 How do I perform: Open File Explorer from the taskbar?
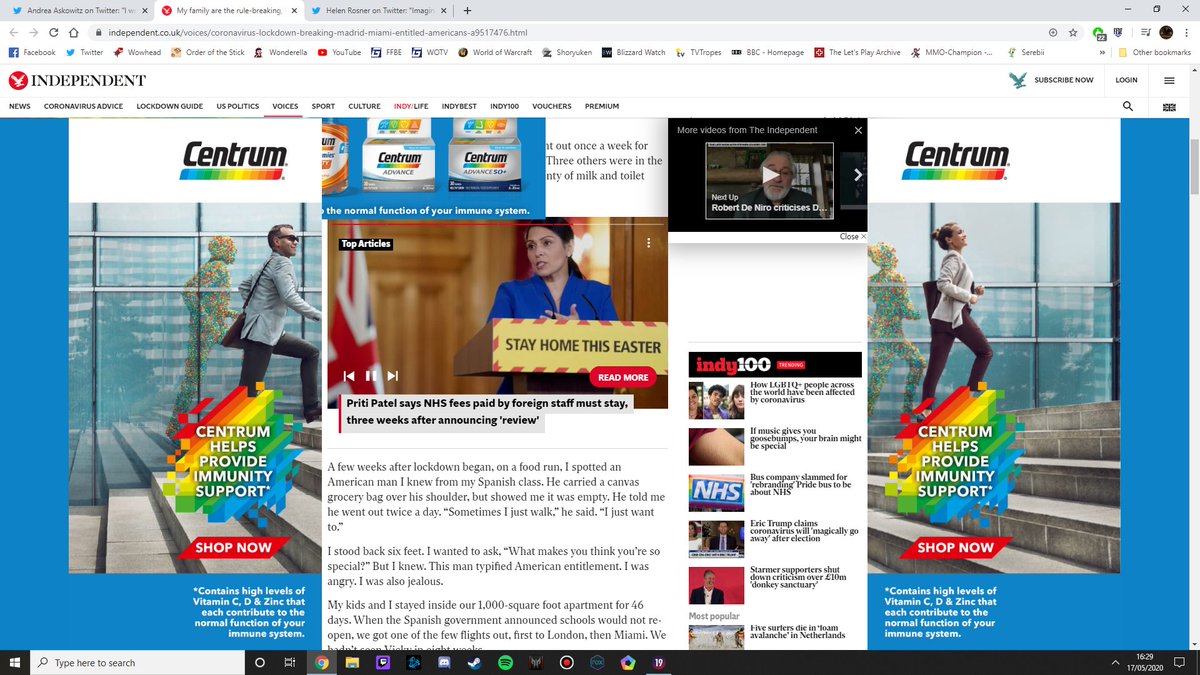click(x=351, y=662)
